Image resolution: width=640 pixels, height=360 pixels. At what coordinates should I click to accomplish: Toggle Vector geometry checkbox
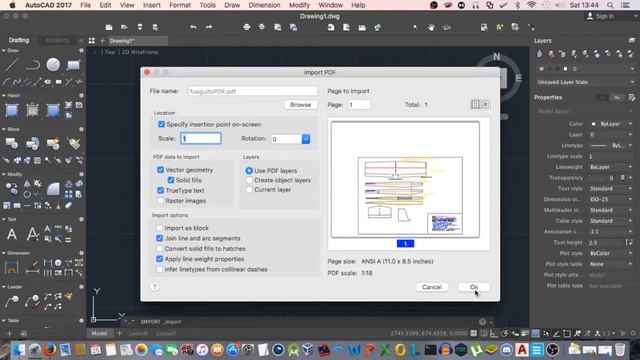pyautogui.click(x=160, y=169)
